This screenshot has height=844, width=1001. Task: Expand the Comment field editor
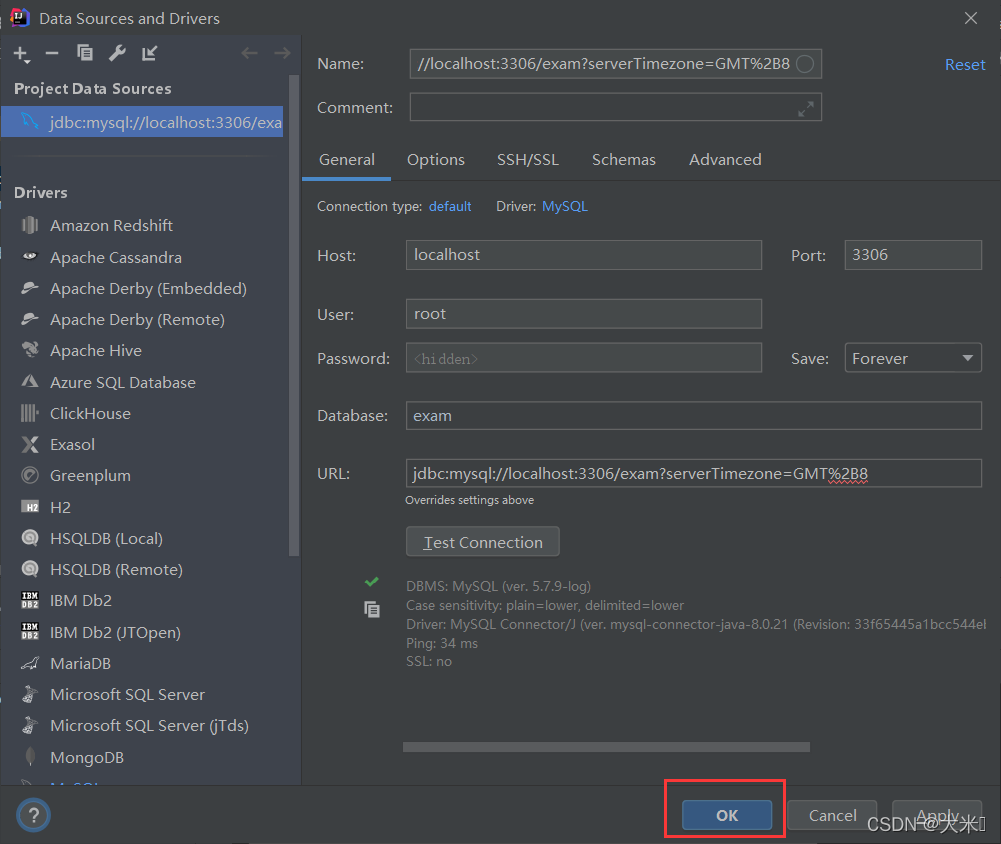click(x=806, y=109)
